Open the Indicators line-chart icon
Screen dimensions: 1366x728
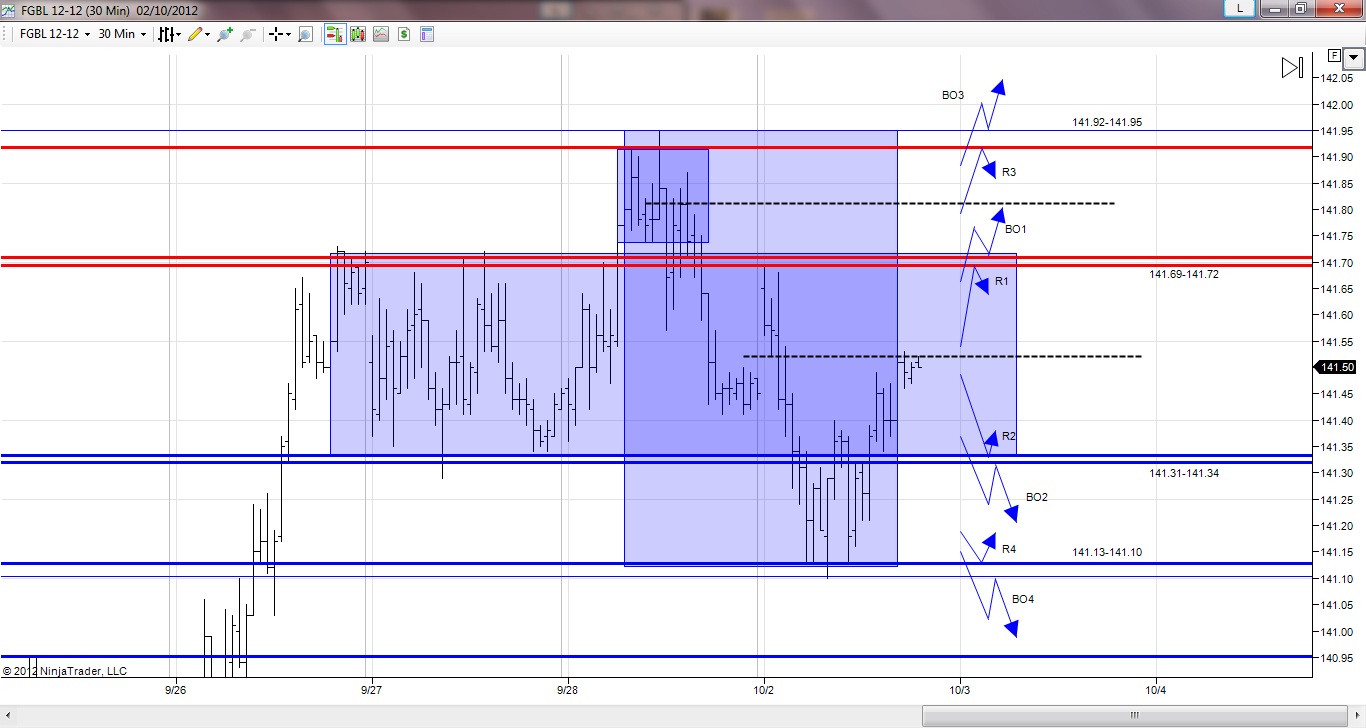coord(380,34)
